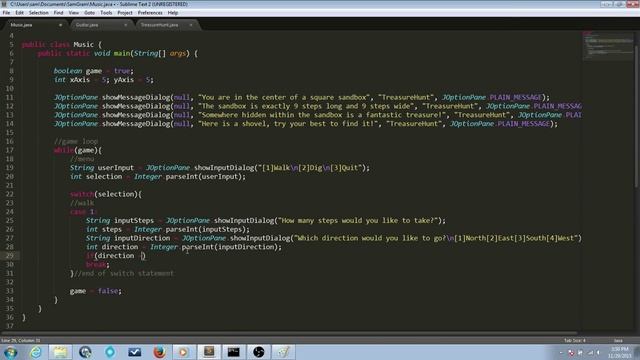Open the Project menu
This screenshot has height=360, width=640.
[x=125, y=13]
